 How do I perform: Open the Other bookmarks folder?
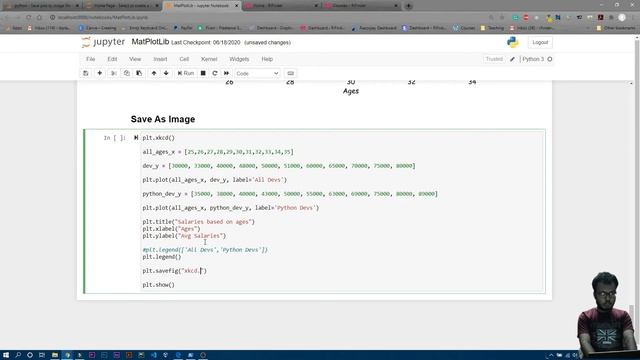[x=616, y=28]
